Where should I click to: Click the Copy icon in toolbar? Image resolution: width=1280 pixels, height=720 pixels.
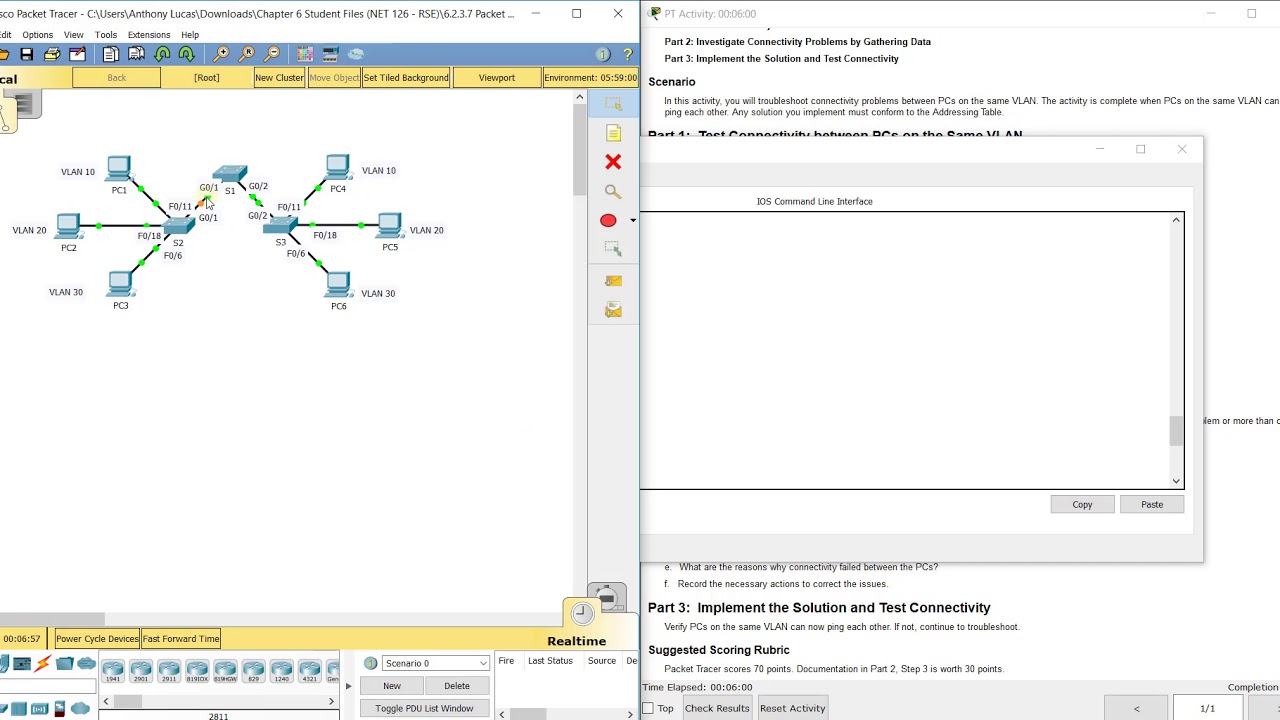(x=111, y=54)
